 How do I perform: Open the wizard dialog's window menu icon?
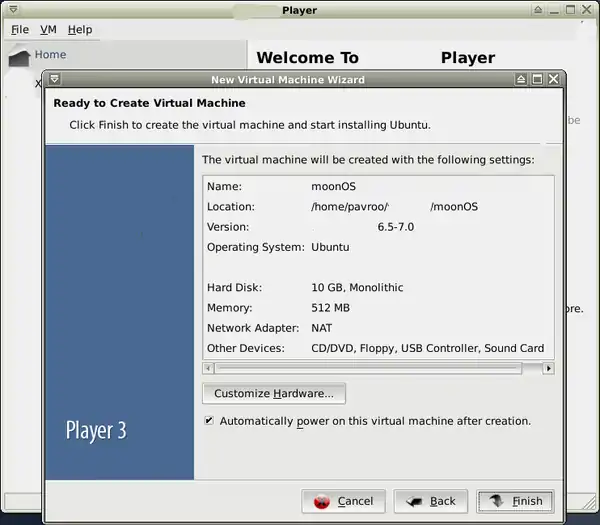click(54, 79)
